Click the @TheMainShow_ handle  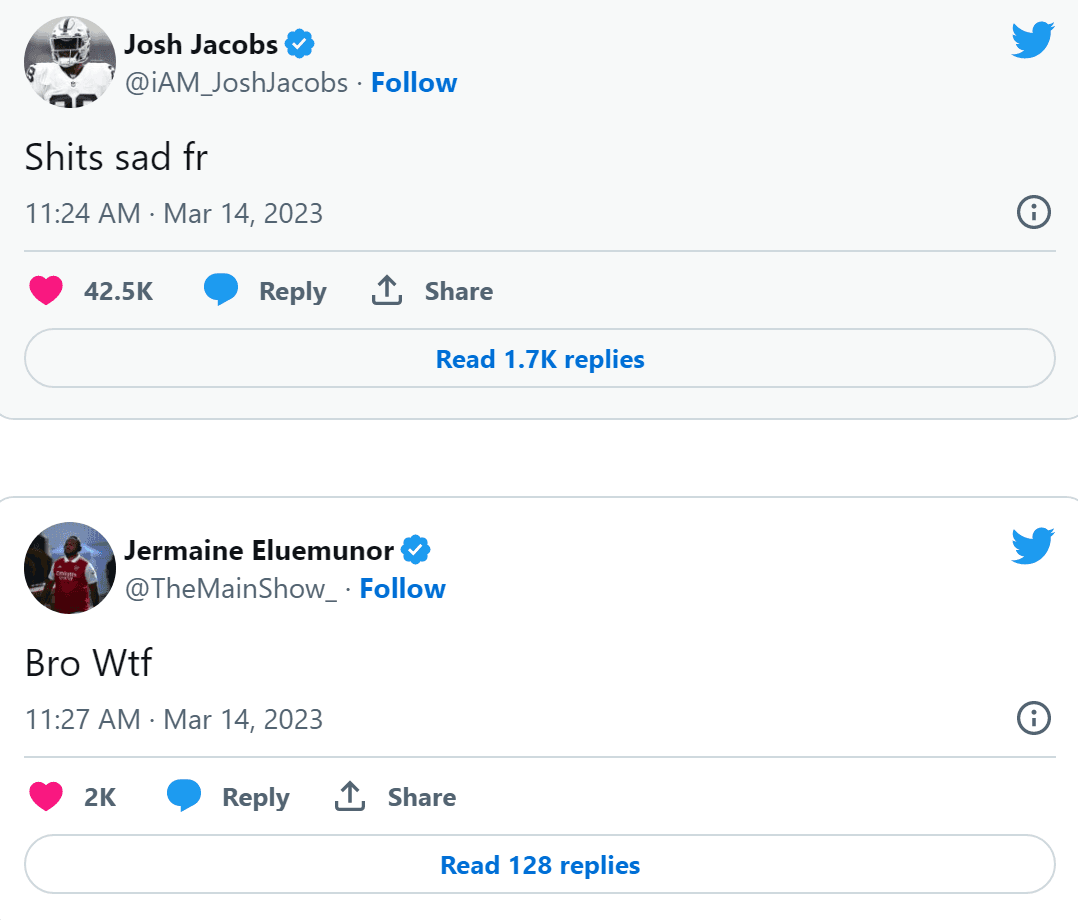tap(231, 589)
